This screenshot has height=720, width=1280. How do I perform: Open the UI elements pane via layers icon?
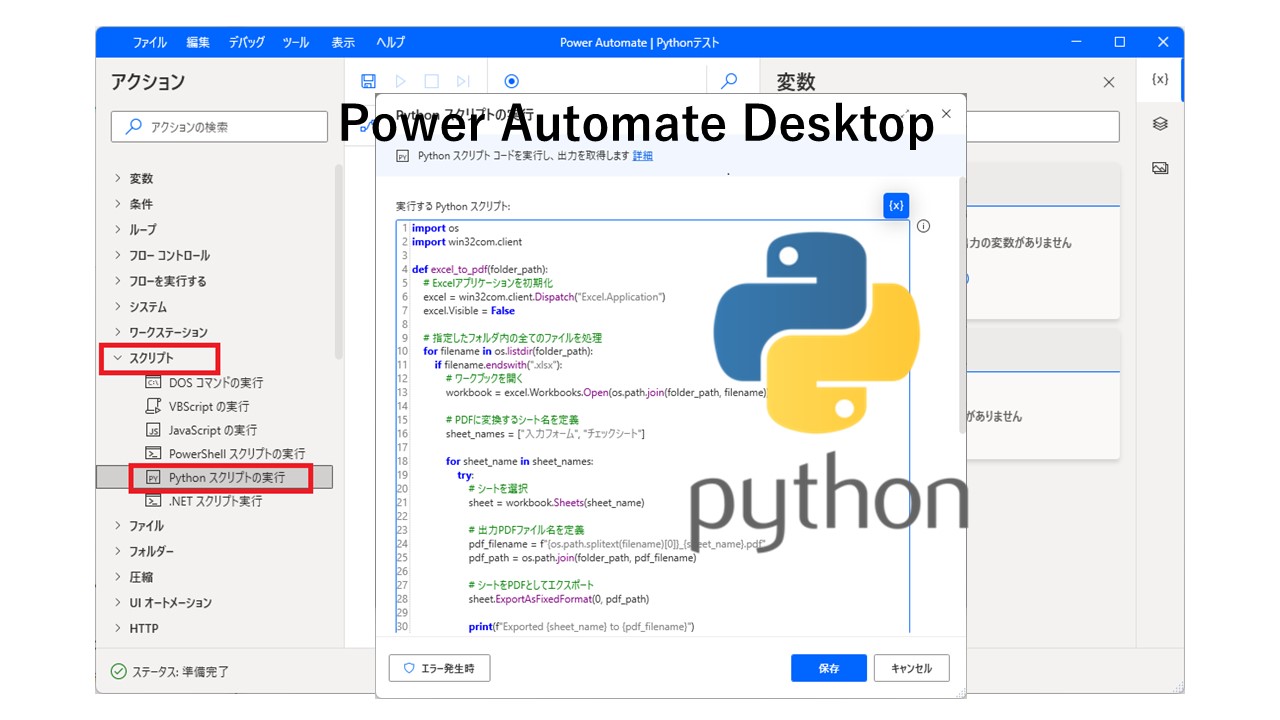[x=1159, y=124]
